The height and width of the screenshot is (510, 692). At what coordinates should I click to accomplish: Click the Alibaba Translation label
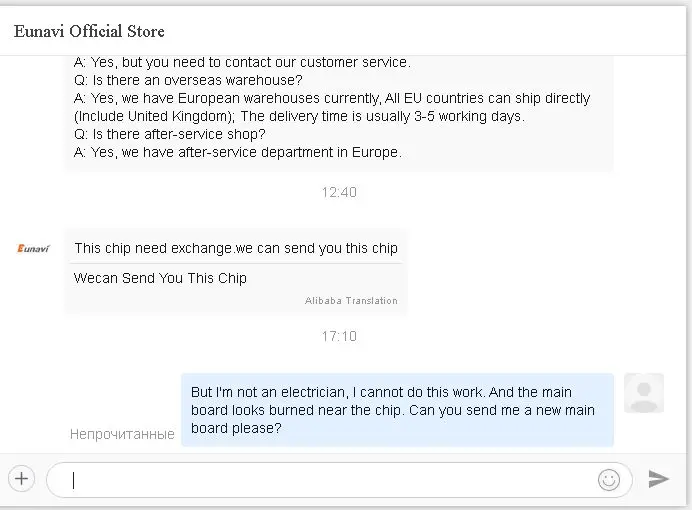(351, 301)
